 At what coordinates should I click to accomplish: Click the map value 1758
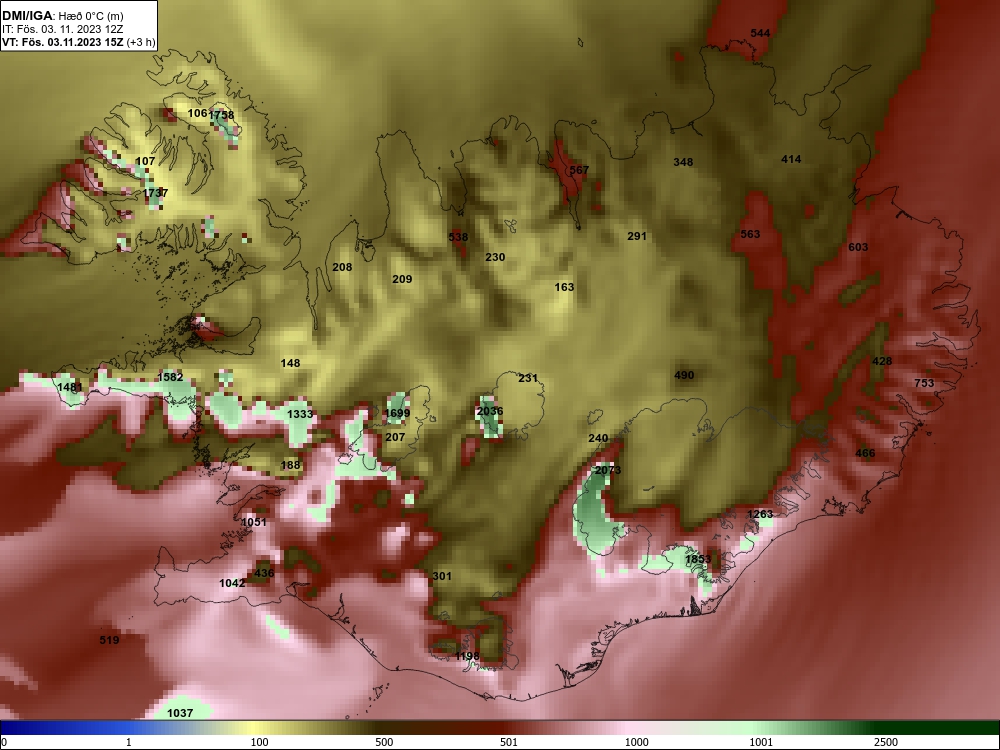[222, 115]
